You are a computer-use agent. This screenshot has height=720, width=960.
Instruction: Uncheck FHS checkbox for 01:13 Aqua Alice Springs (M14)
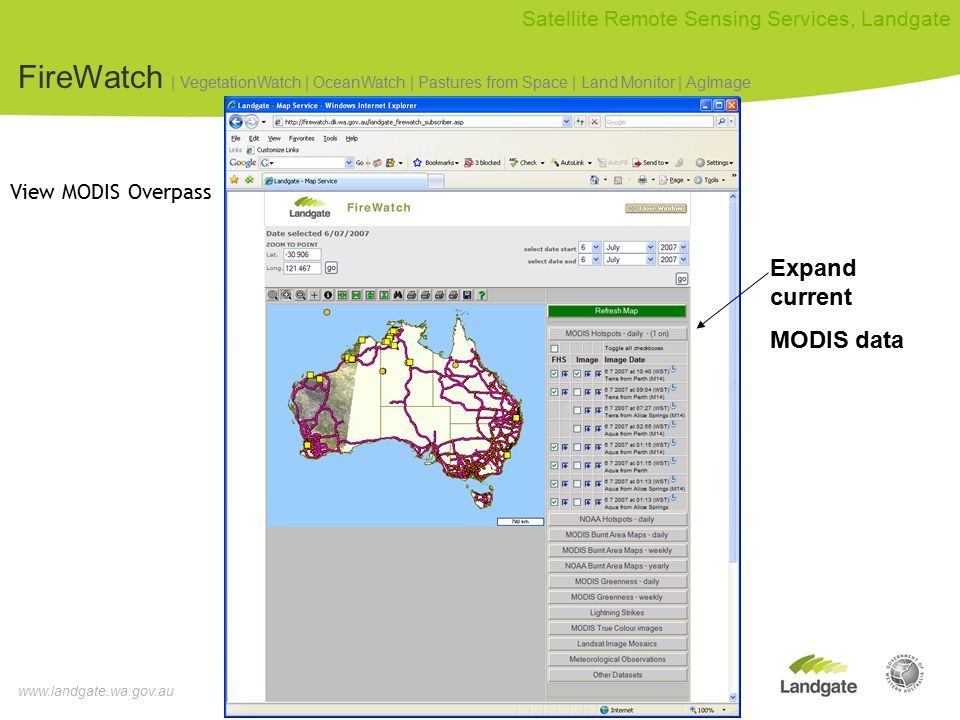(x=554, y=484)
